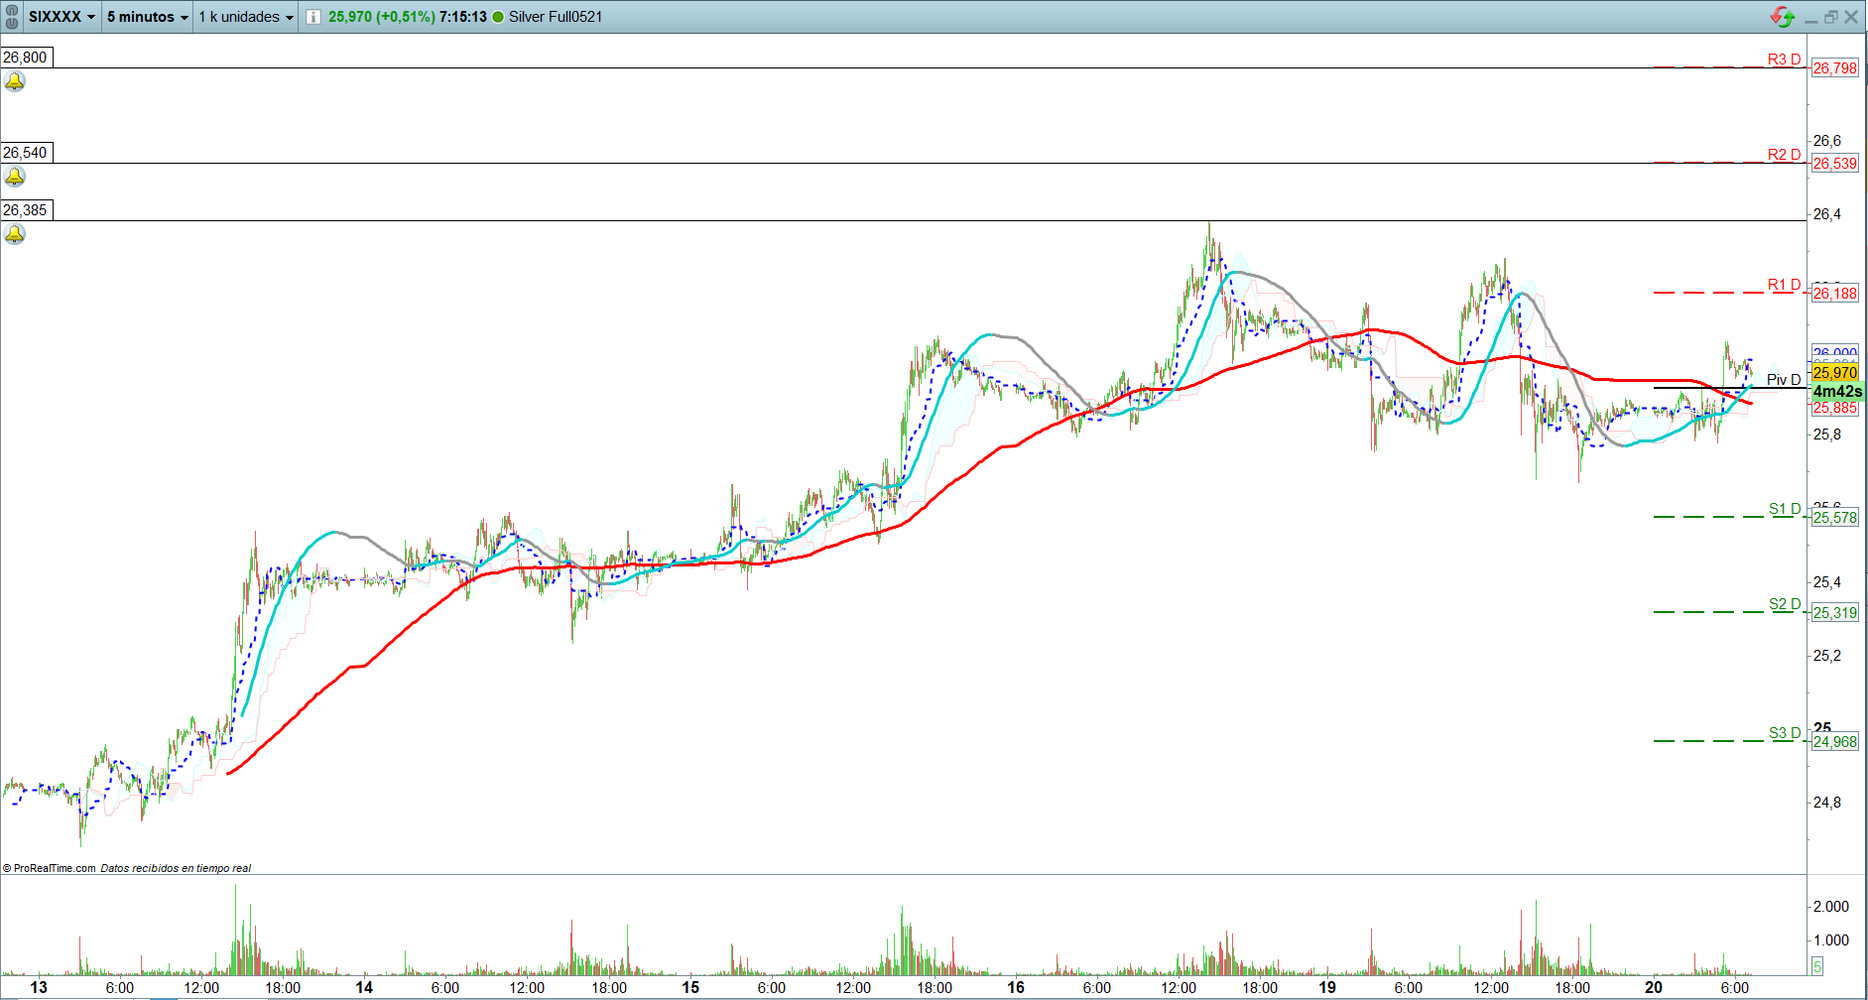Click the chart link group icon
Image resolution: width=1868 pixels, height=1000 pixels.
click(12, 17)
